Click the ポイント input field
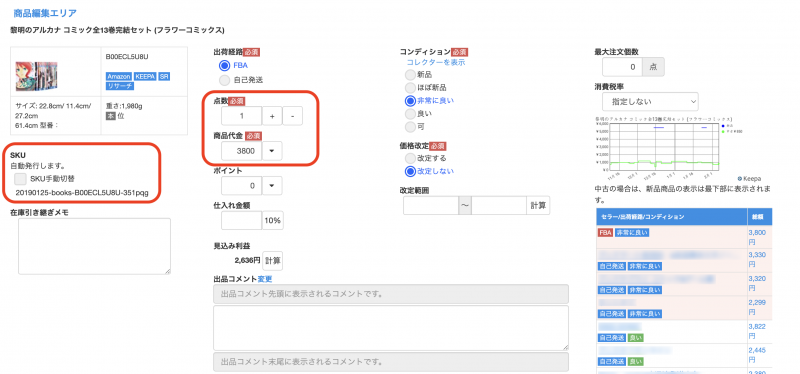Screen dimensions: 800x374 (241, 185)
